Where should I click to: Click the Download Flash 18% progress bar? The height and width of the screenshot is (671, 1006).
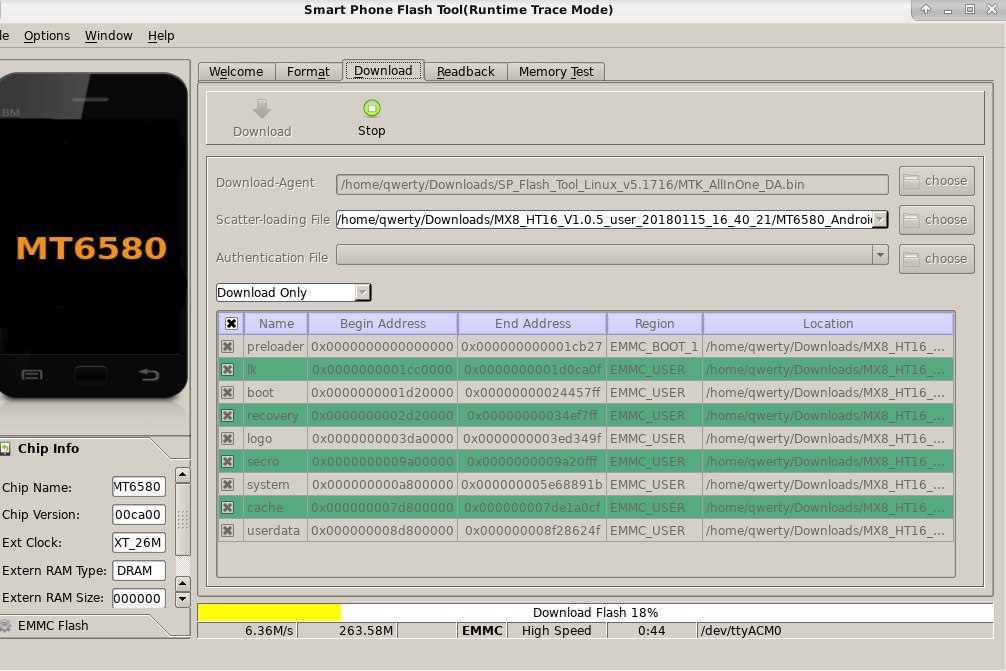595,613
